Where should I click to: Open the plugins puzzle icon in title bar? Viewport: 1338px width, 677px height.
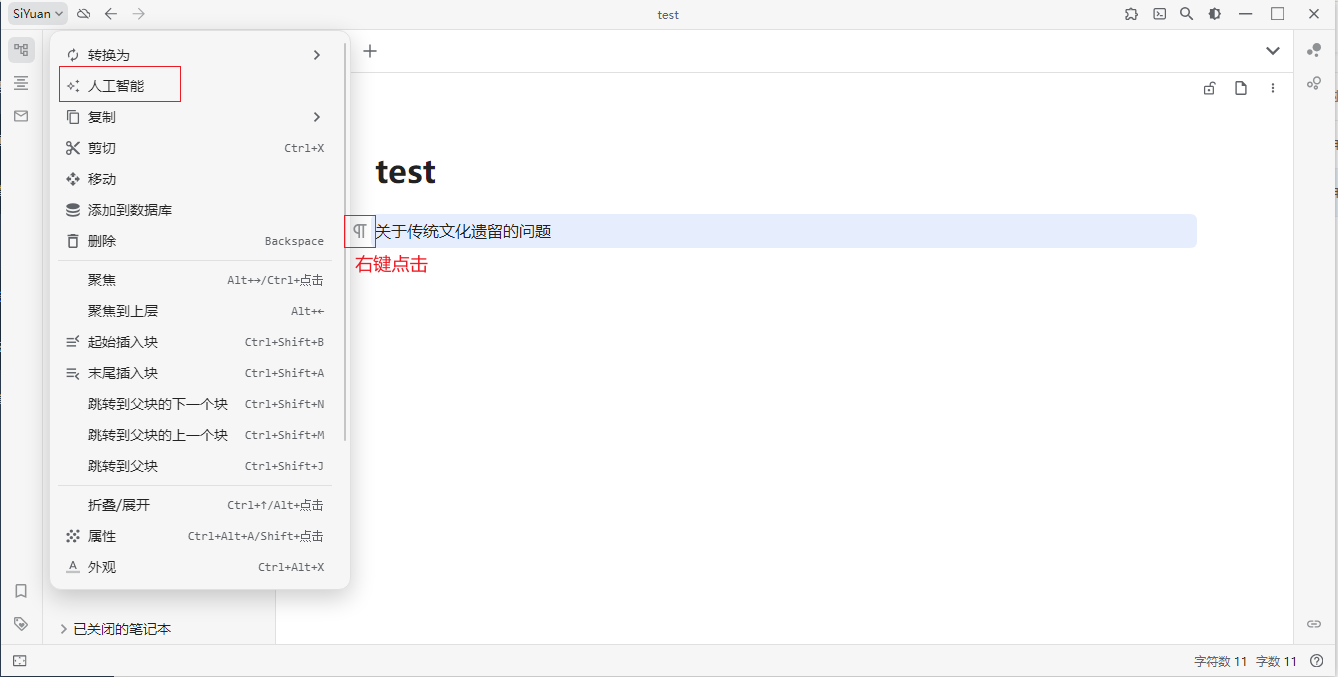[1131, 14]
